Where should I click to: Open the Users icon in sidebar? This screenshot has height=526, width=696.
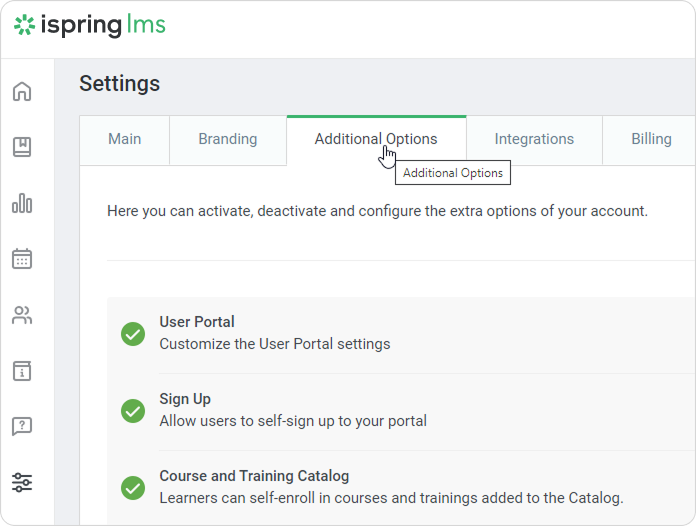click(22, 316)
